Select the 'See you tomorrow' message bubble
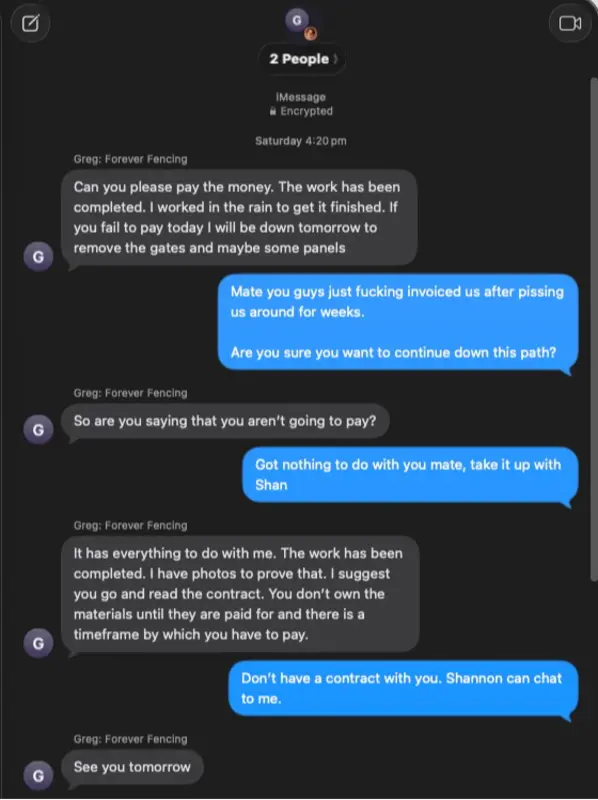 132,767
